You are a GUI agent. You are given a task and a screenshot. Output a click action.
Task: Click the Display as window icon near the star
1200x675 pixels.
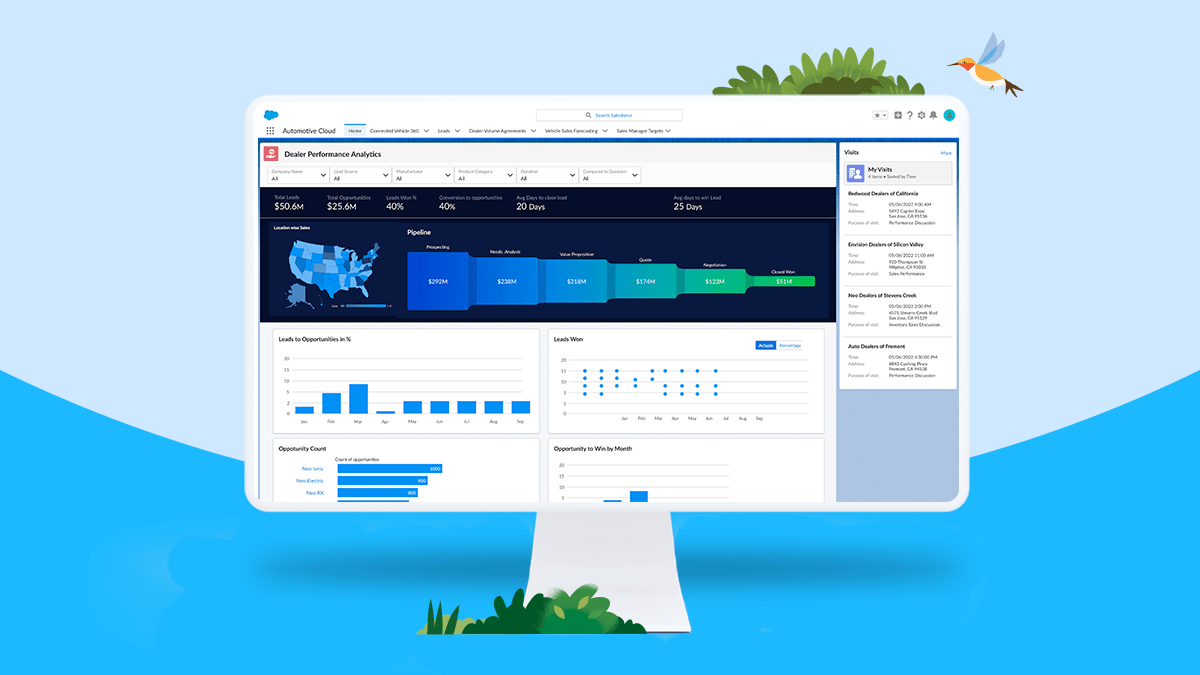coord(898,115)
